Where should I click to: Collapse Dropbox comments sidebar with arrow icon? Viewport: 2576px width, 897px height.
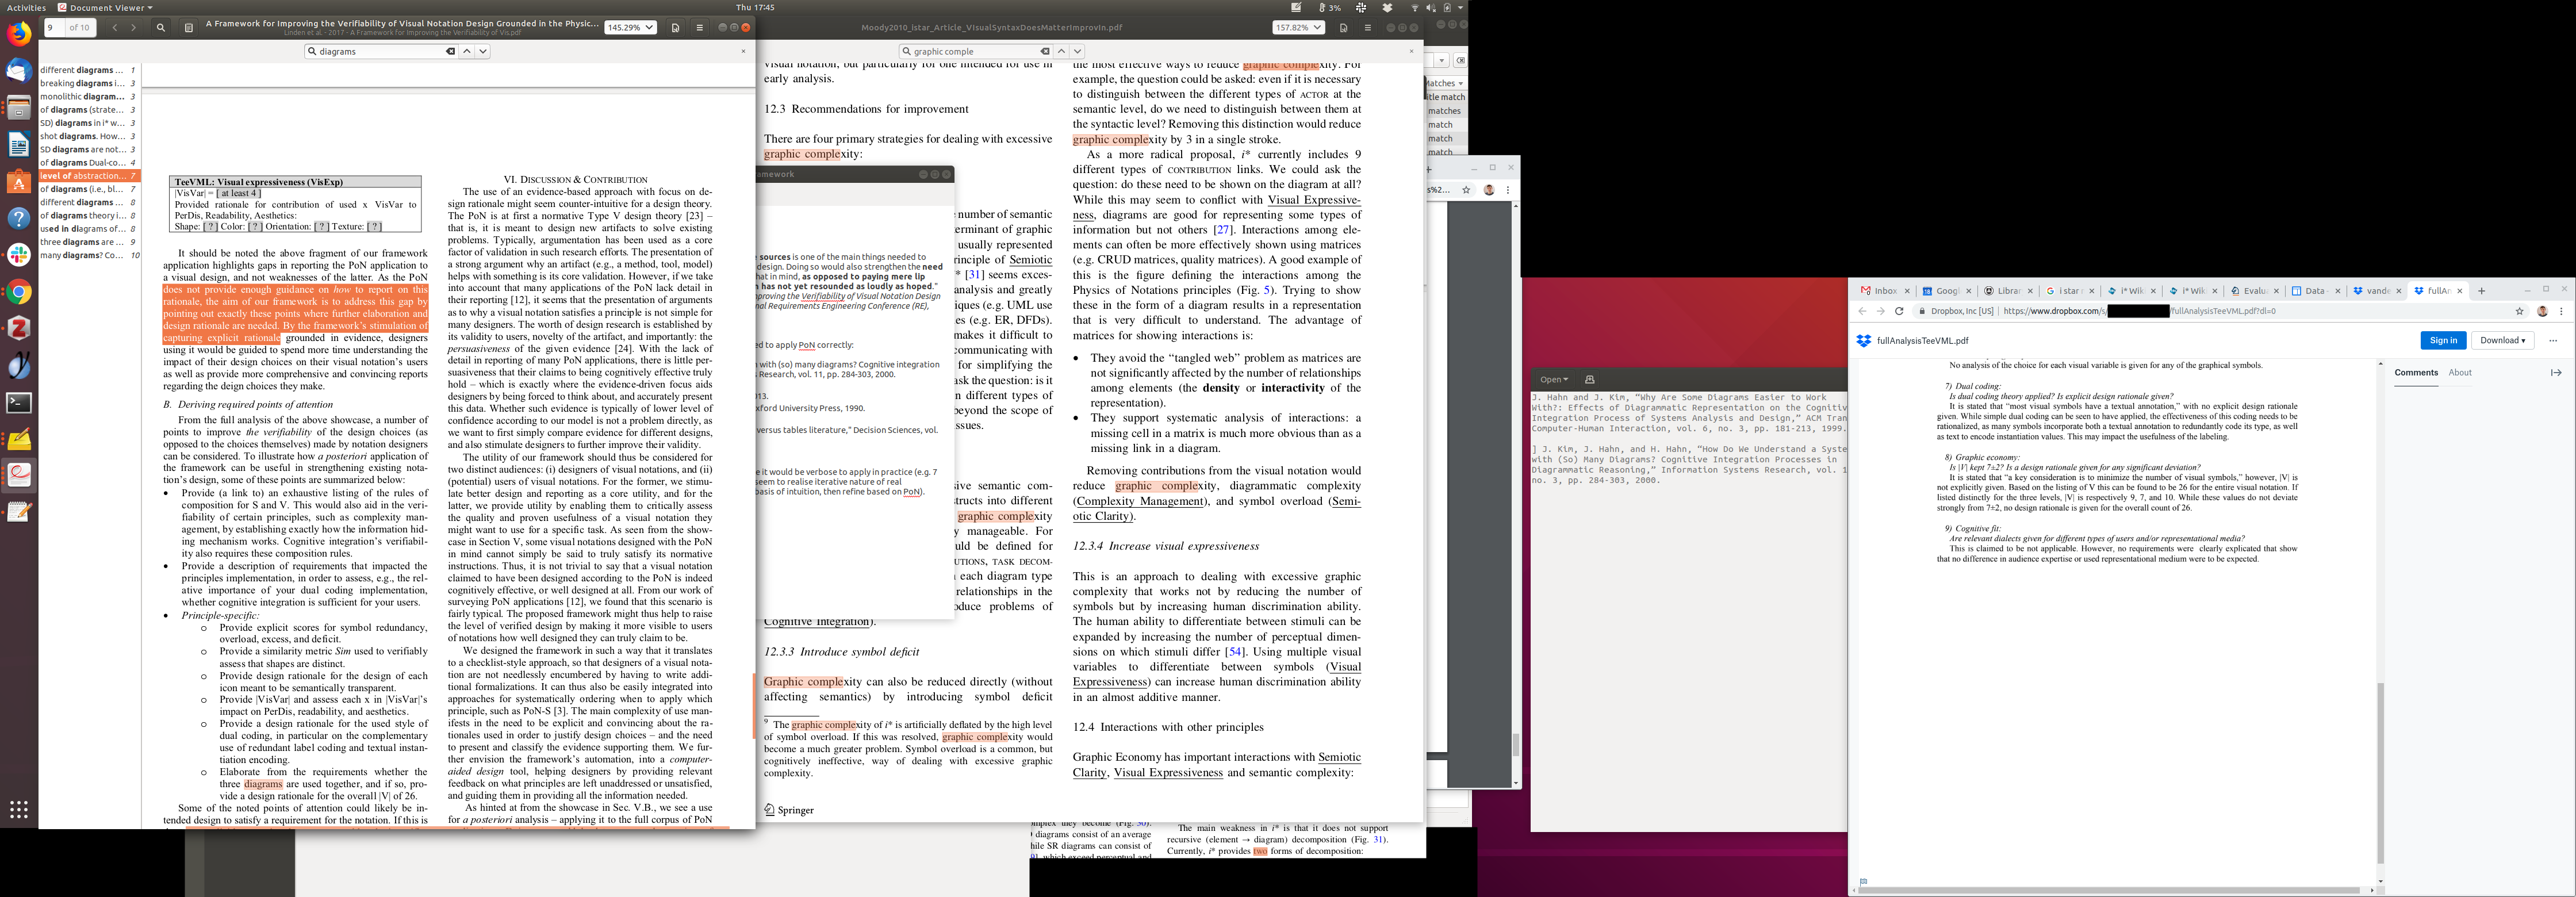click(x=2555, y=372)
